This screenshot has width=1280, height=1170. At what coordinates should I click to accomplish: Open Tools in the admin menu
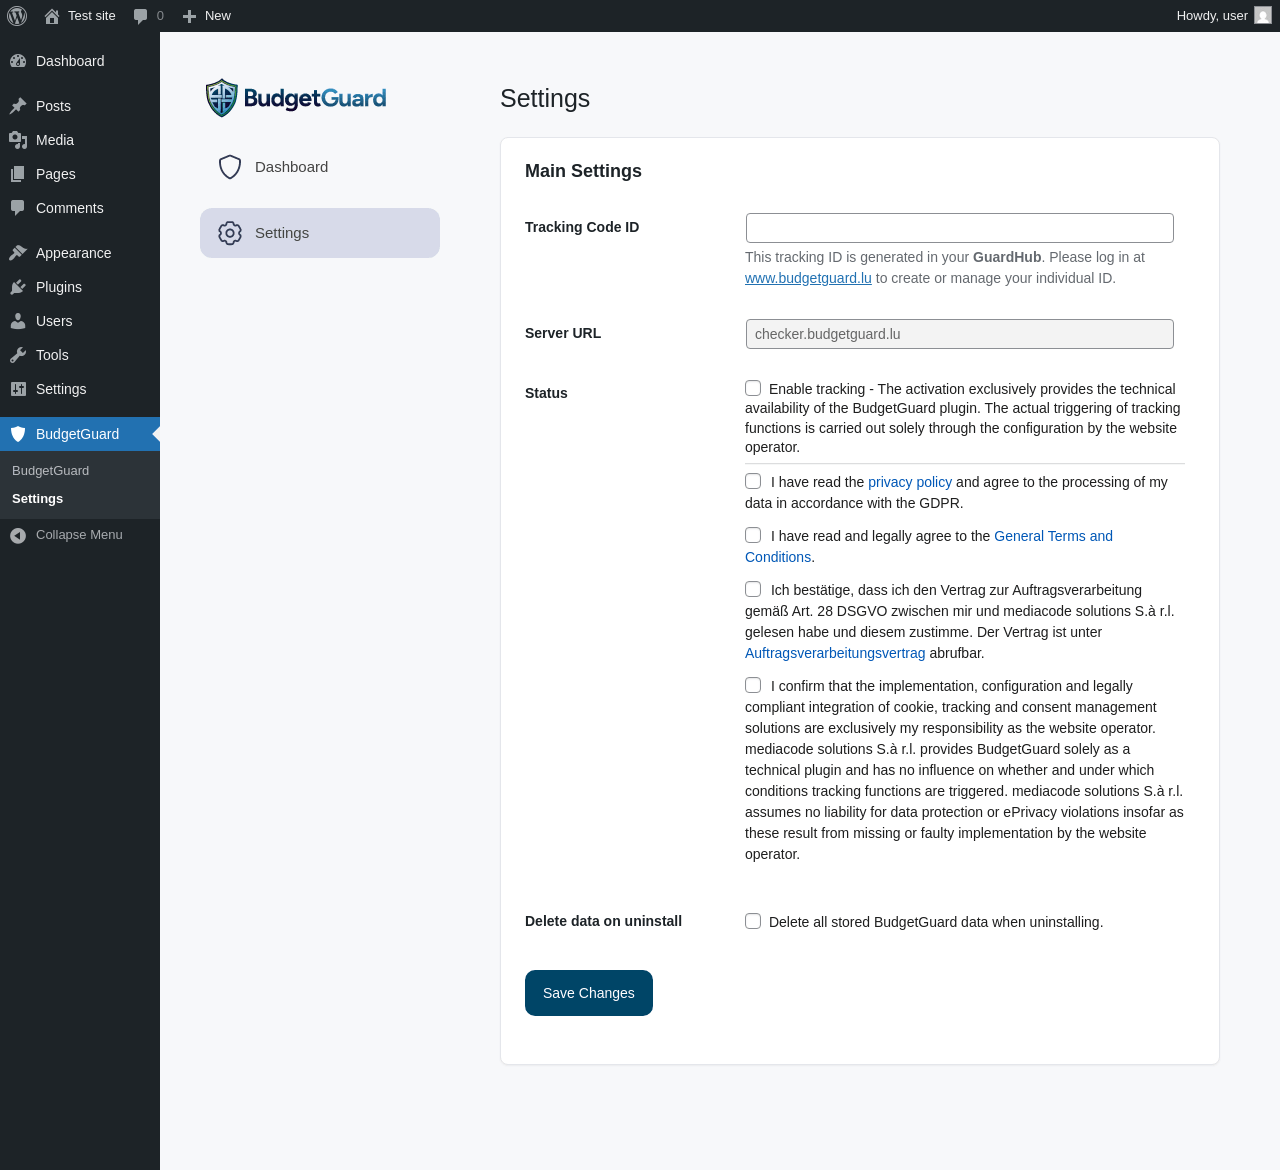[80, 355]
